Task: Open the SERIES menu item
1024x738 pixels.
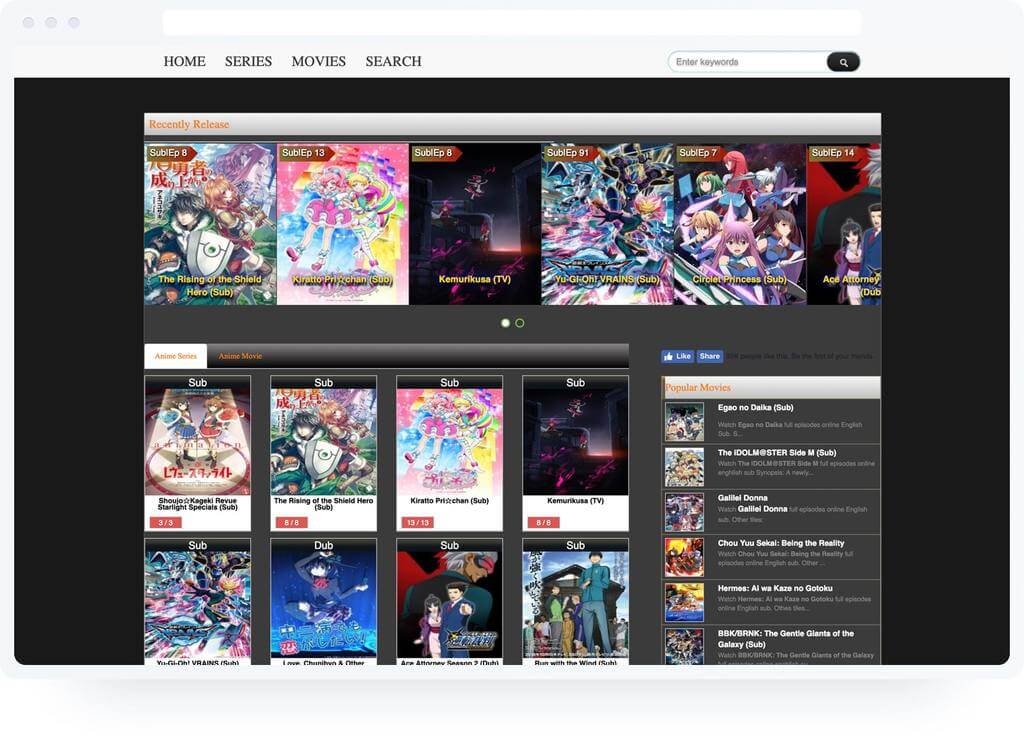Action: tap(248, 61)
